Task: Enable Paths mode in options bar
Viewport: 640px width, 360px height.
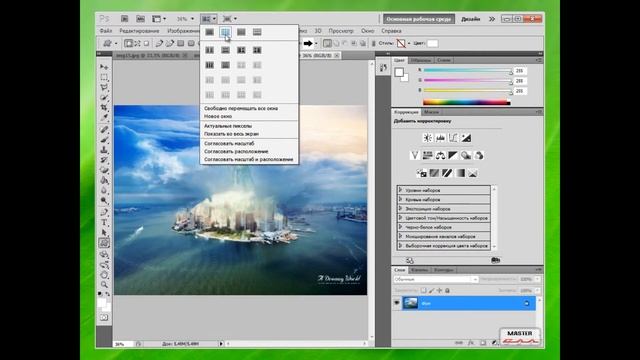Action: click(x=138, y=43)
